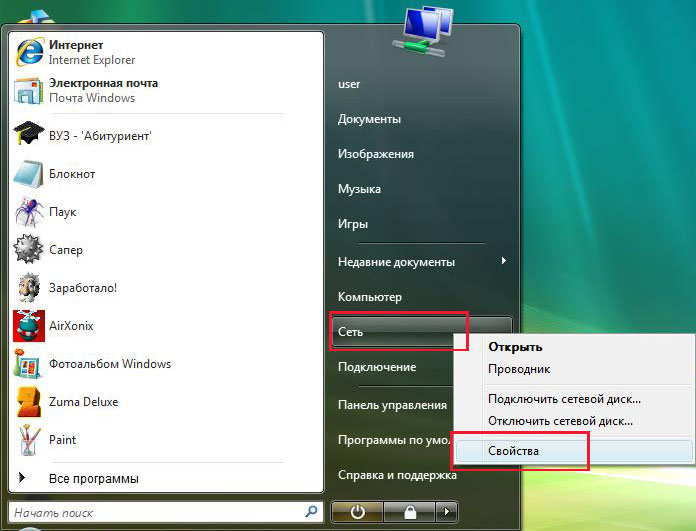
Task: Select Подключить сетевой диск...
Action: [x=564, y=399]
